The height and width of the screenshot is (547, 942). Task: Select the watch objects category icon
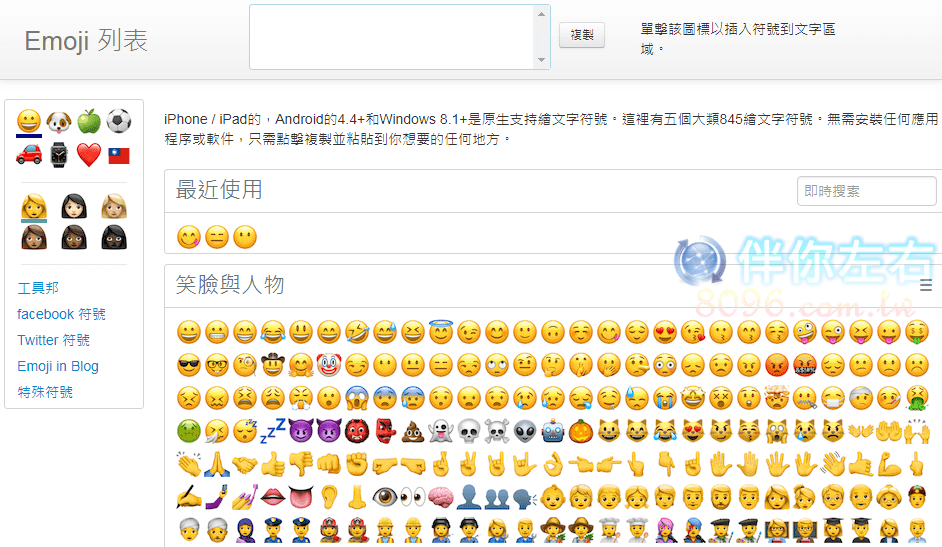(x=59, y=155)
